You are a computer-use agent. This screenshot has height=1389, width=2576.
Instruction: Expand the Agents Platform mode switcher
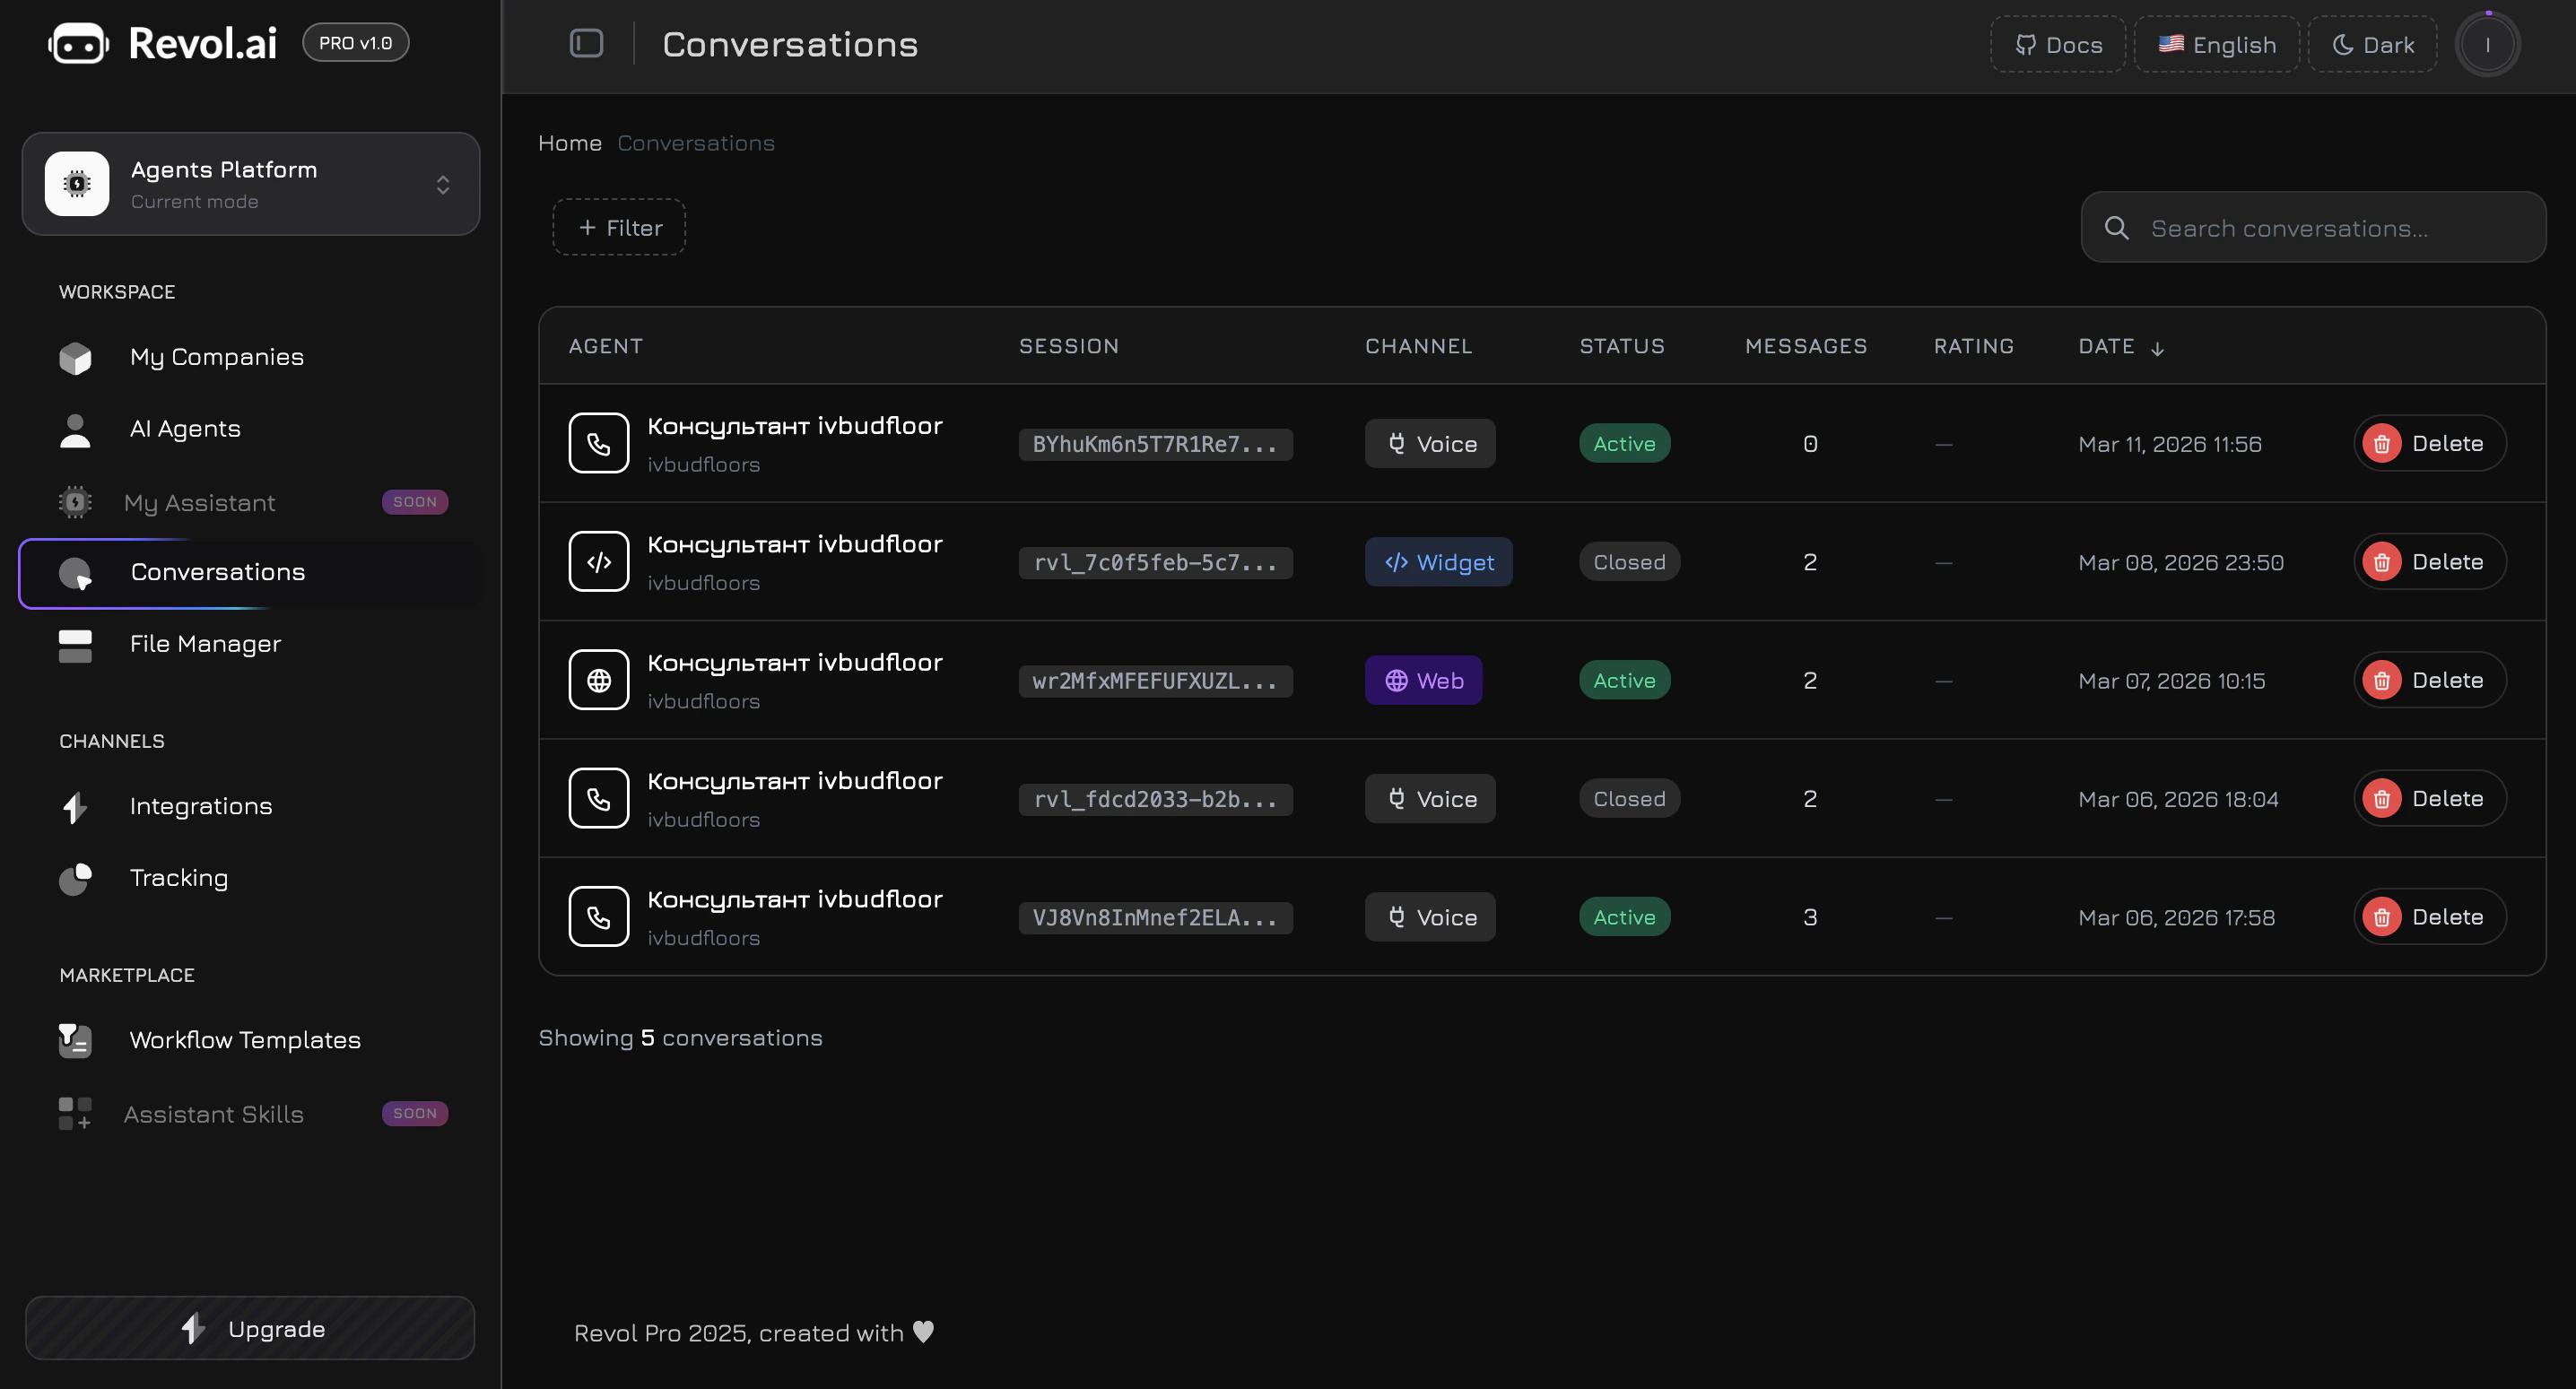(251, 184)
